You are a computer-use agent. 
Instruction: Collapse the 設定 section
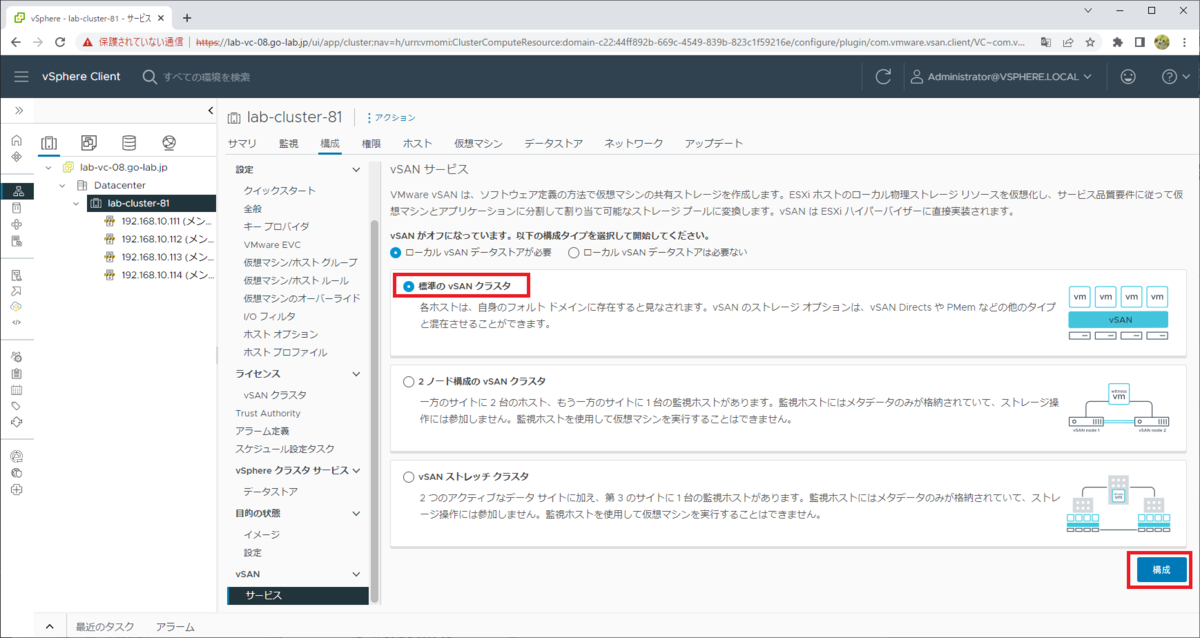[x=357, y=170]
